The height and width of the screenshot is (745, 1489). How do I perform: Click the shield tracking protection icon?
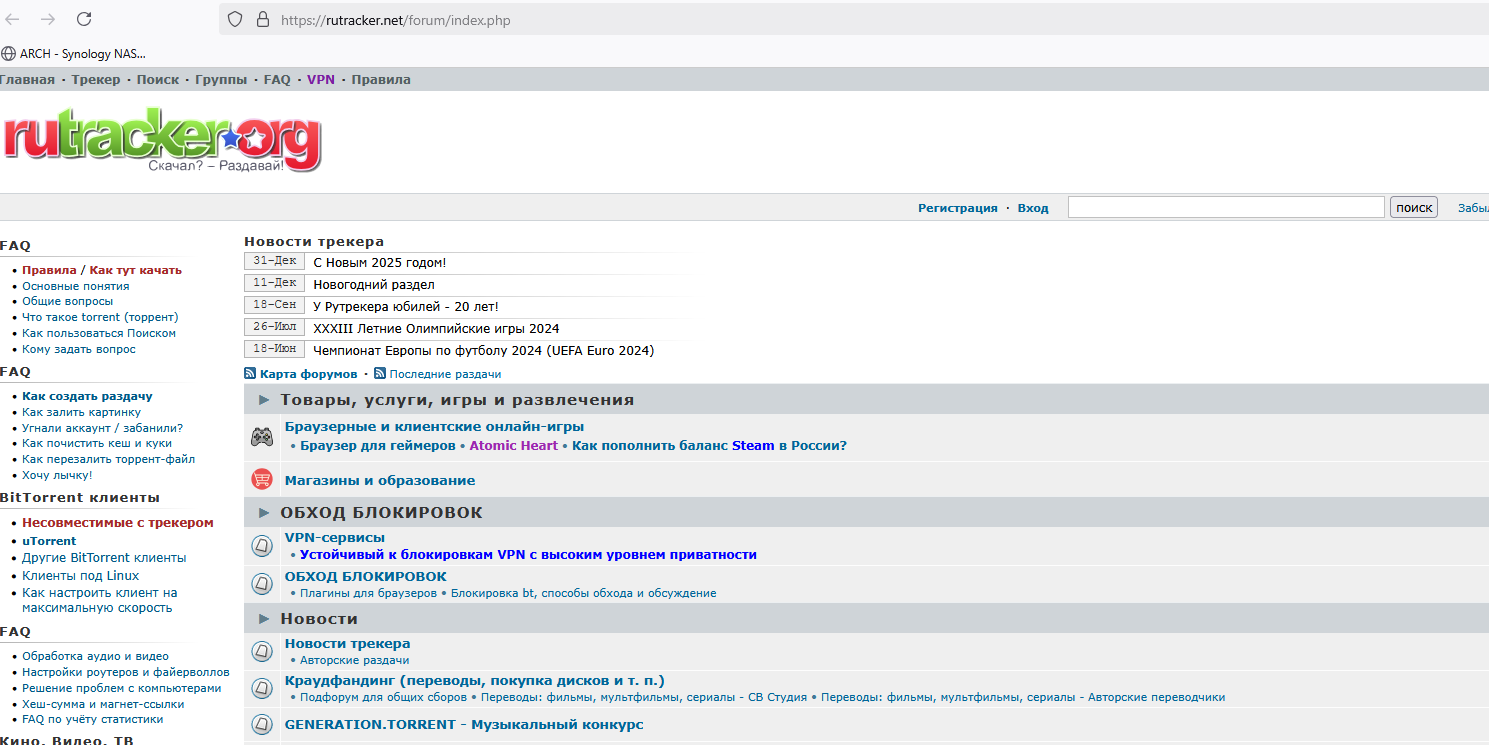pyautogui.click(x=236, y=19)
